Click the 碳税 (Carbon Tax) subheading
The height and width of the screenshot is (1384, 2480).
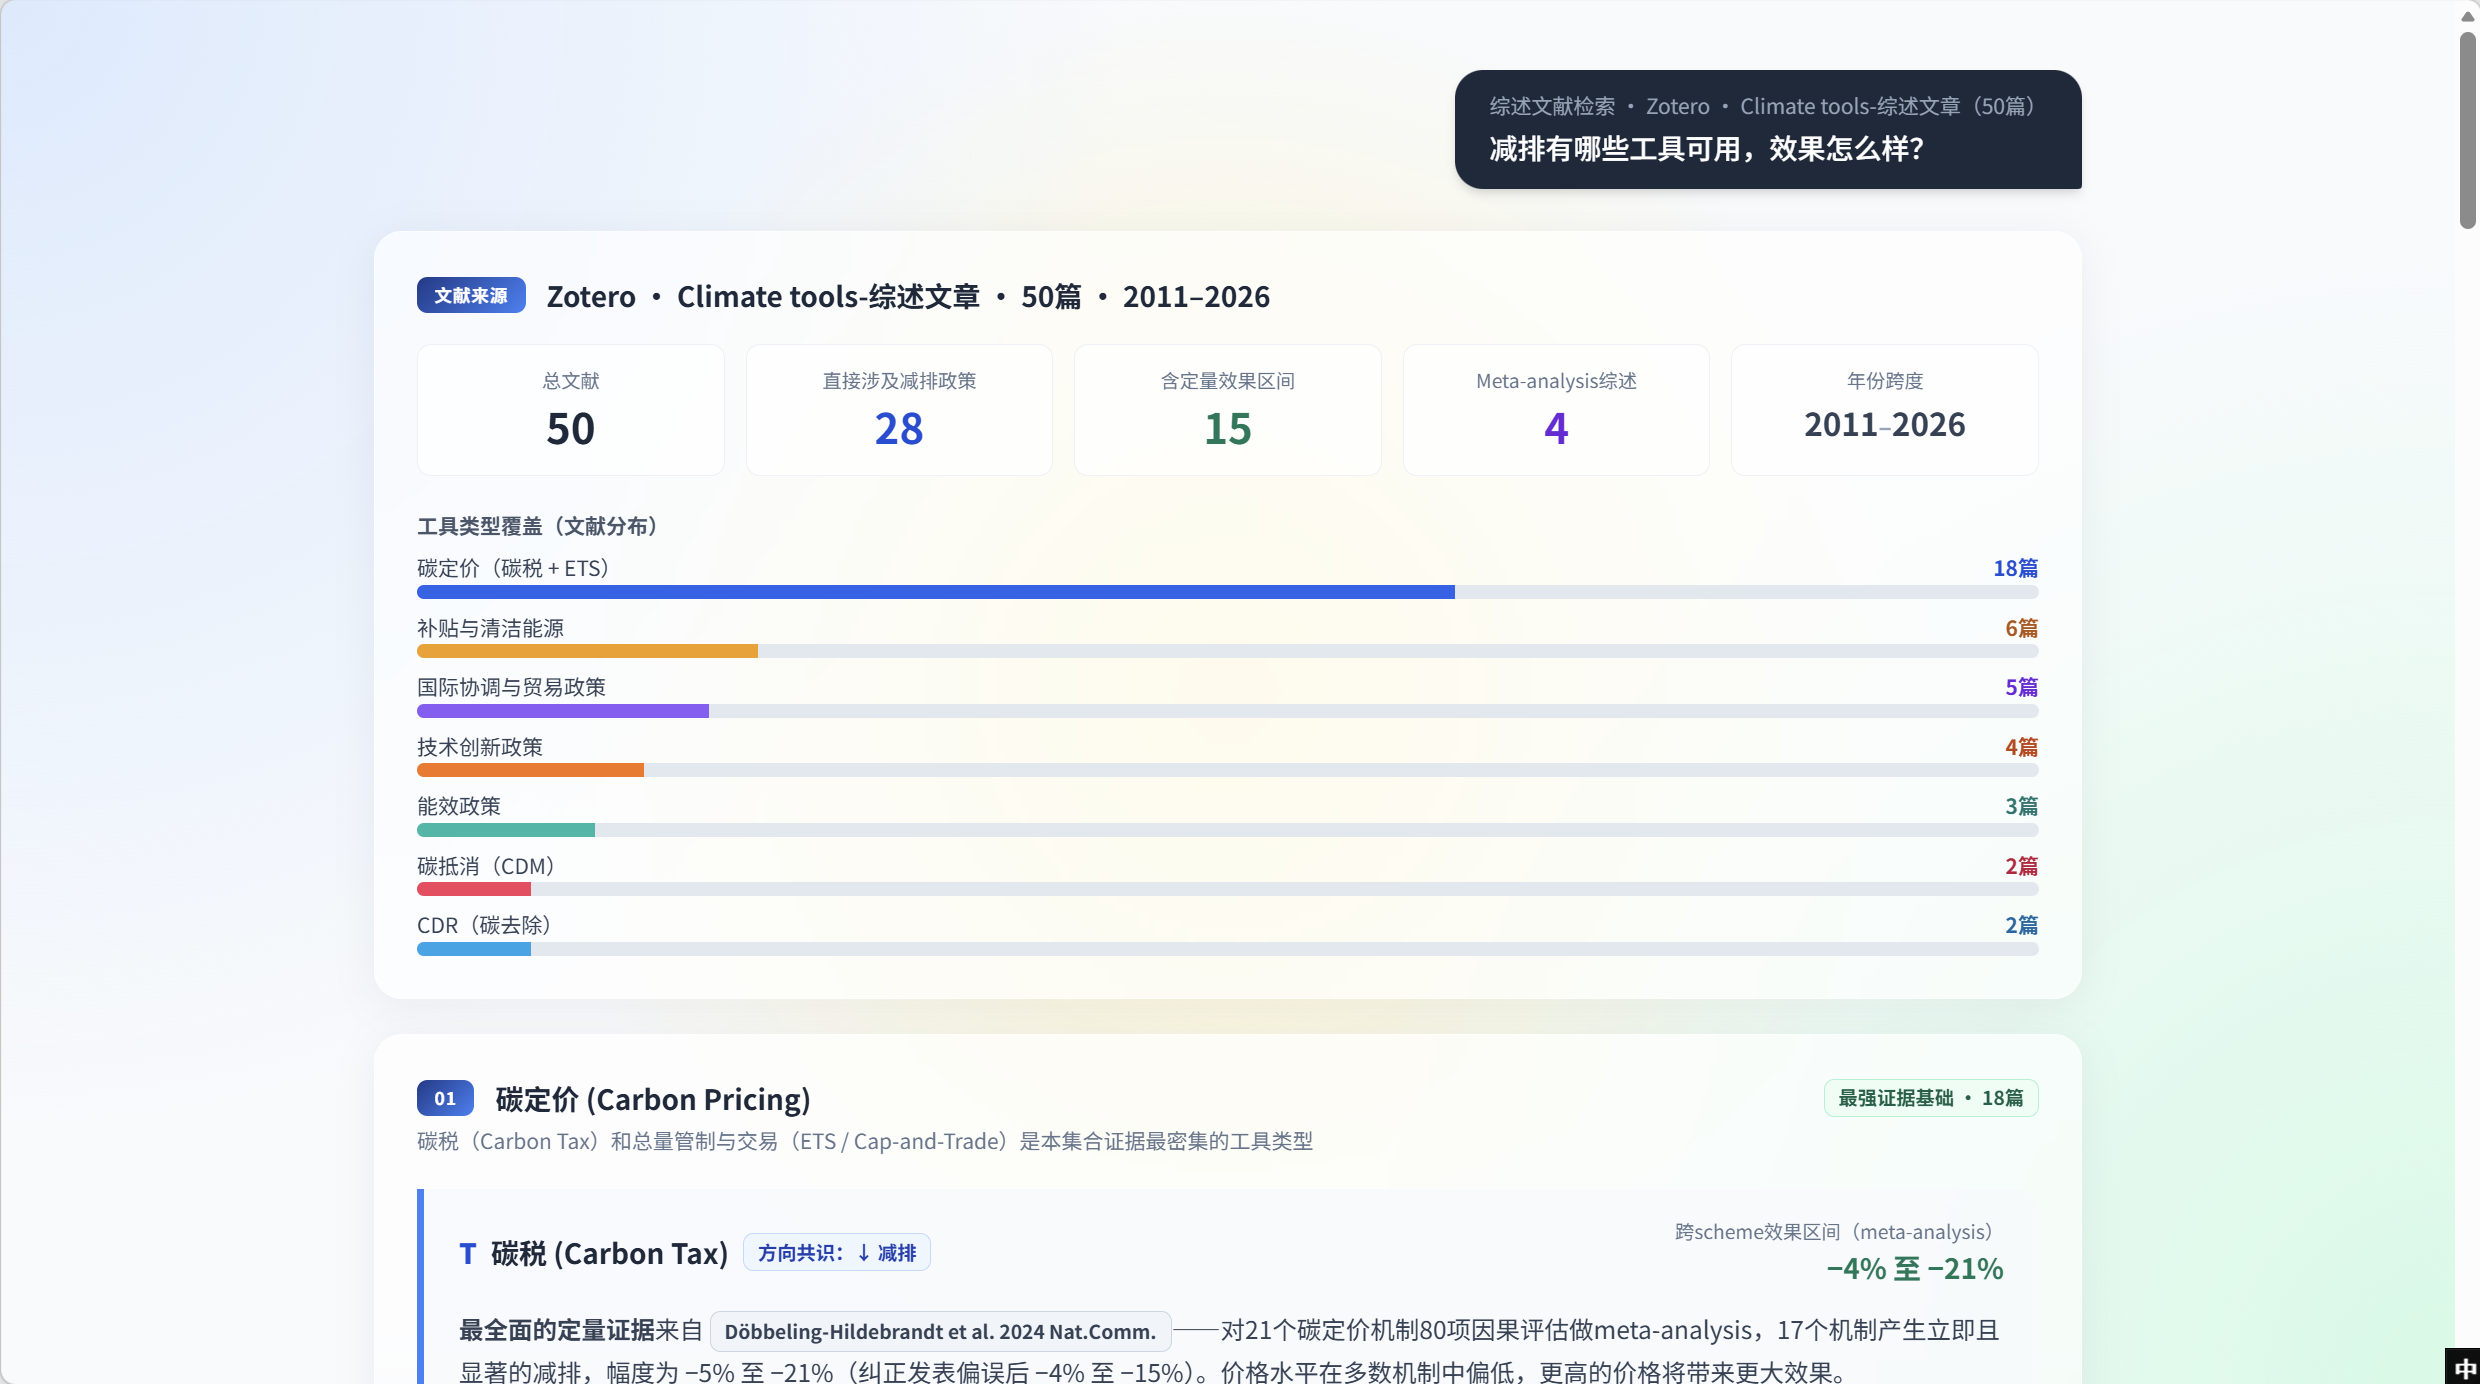coord(610,1253)
